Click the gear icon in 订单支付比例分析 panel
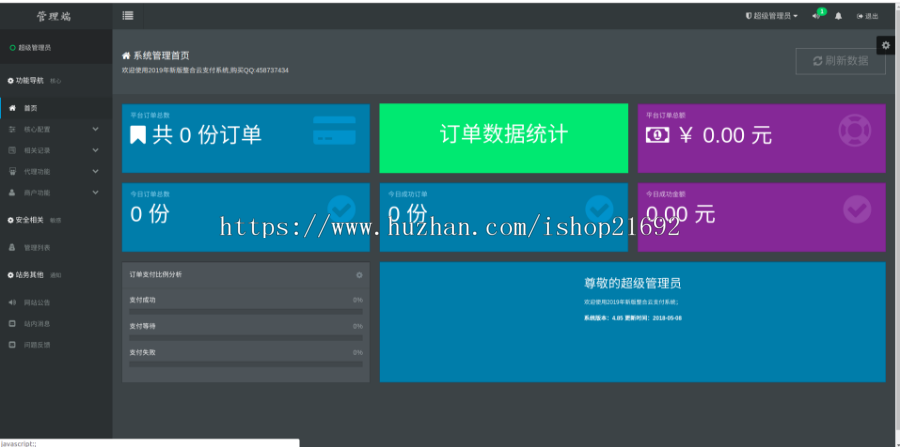900x448 pixels. click(x=359, y=275)
